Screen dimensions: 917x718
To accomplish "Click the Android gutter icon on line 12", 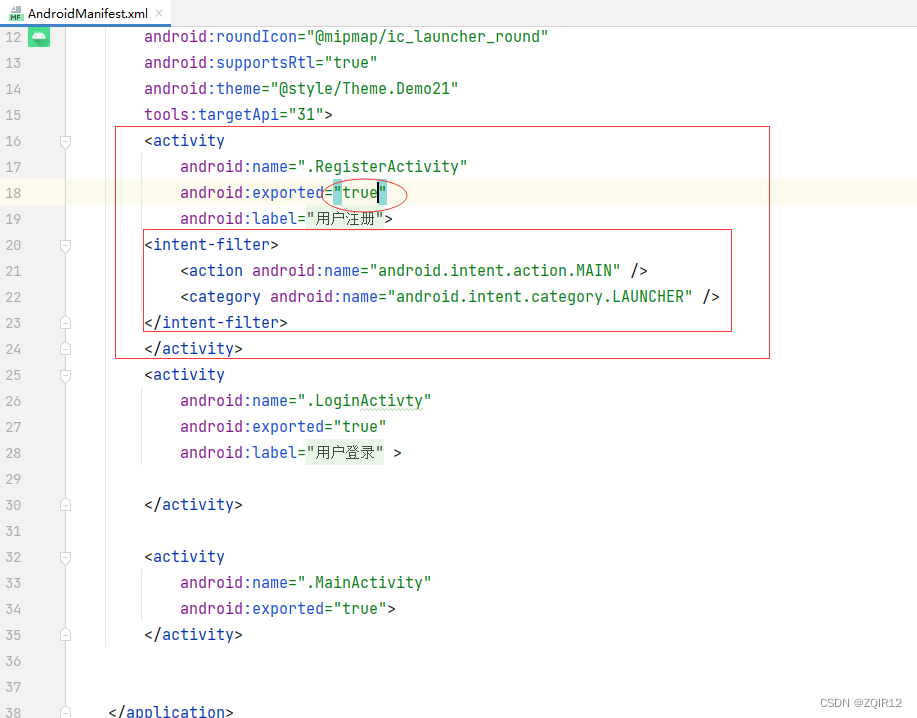I will coord(39,37).
